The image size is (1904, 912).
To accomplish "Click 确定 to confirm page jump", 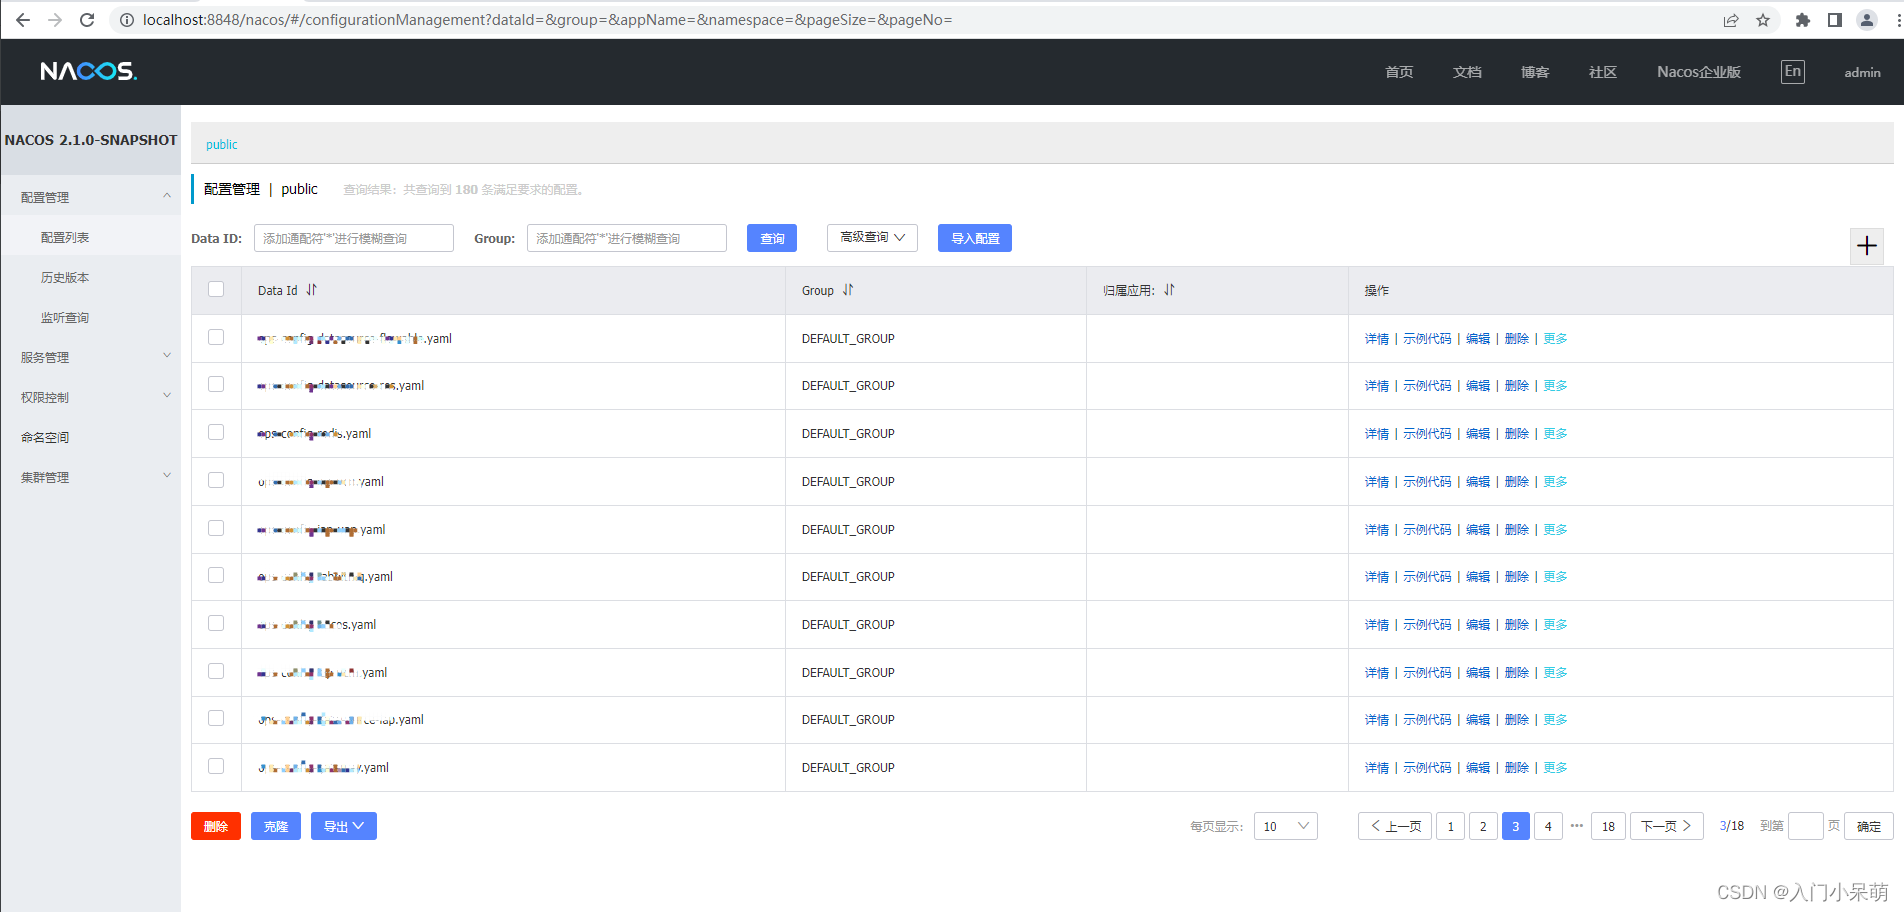I will (1869, 826).
